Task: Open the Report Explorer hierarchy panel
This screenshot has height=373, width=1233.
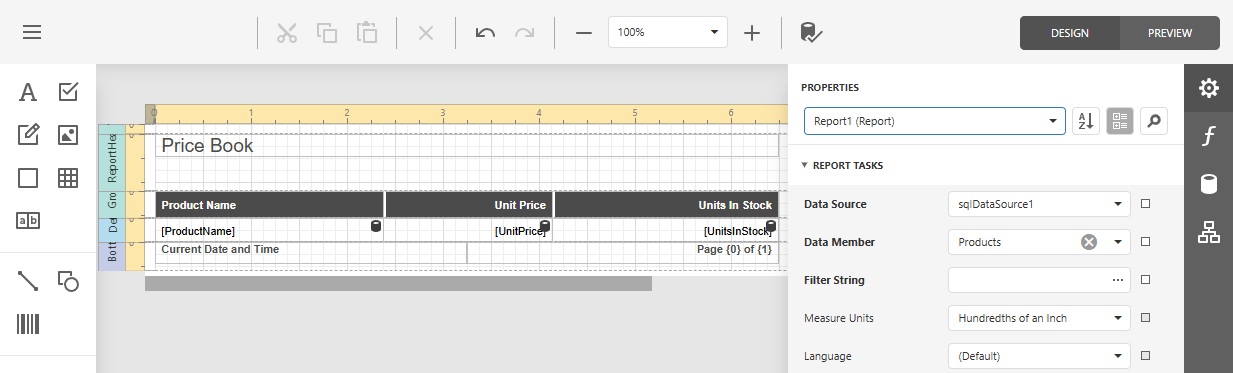Action: coord(1209,233)
